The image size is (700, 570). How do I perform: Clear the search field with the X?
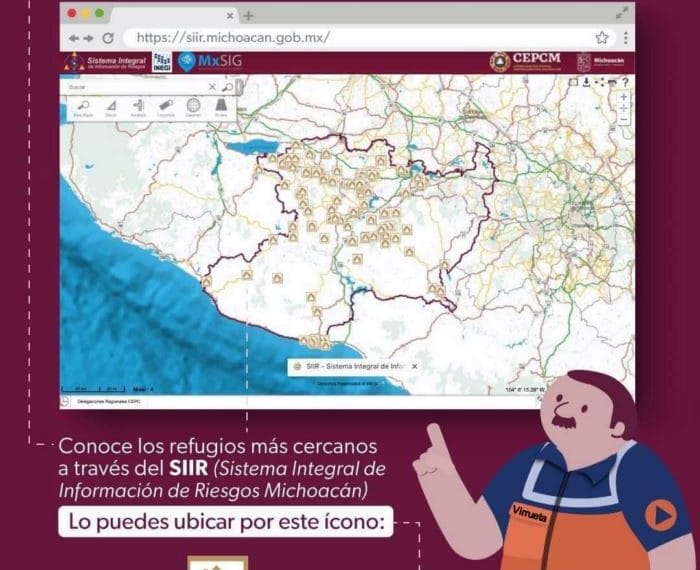click(x=212, y=87)
